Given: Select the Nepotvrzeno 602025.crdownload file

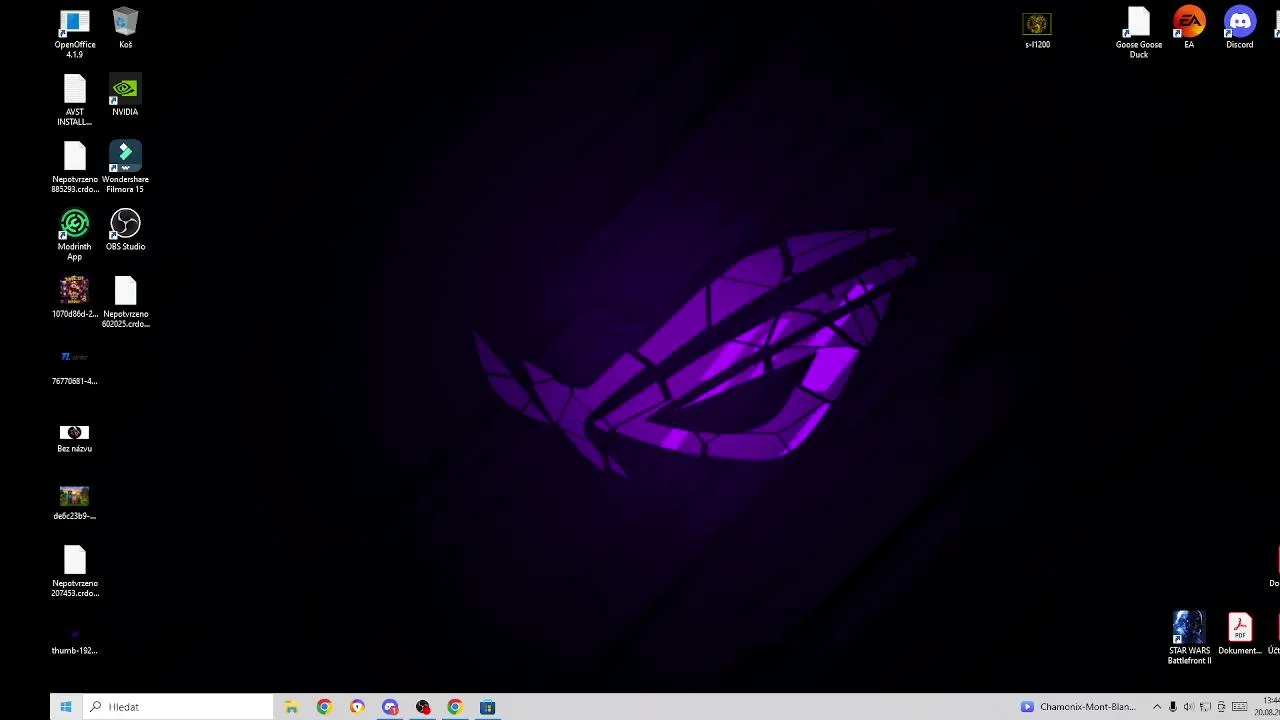Looking at the screenshot, I should click(125, 302).
